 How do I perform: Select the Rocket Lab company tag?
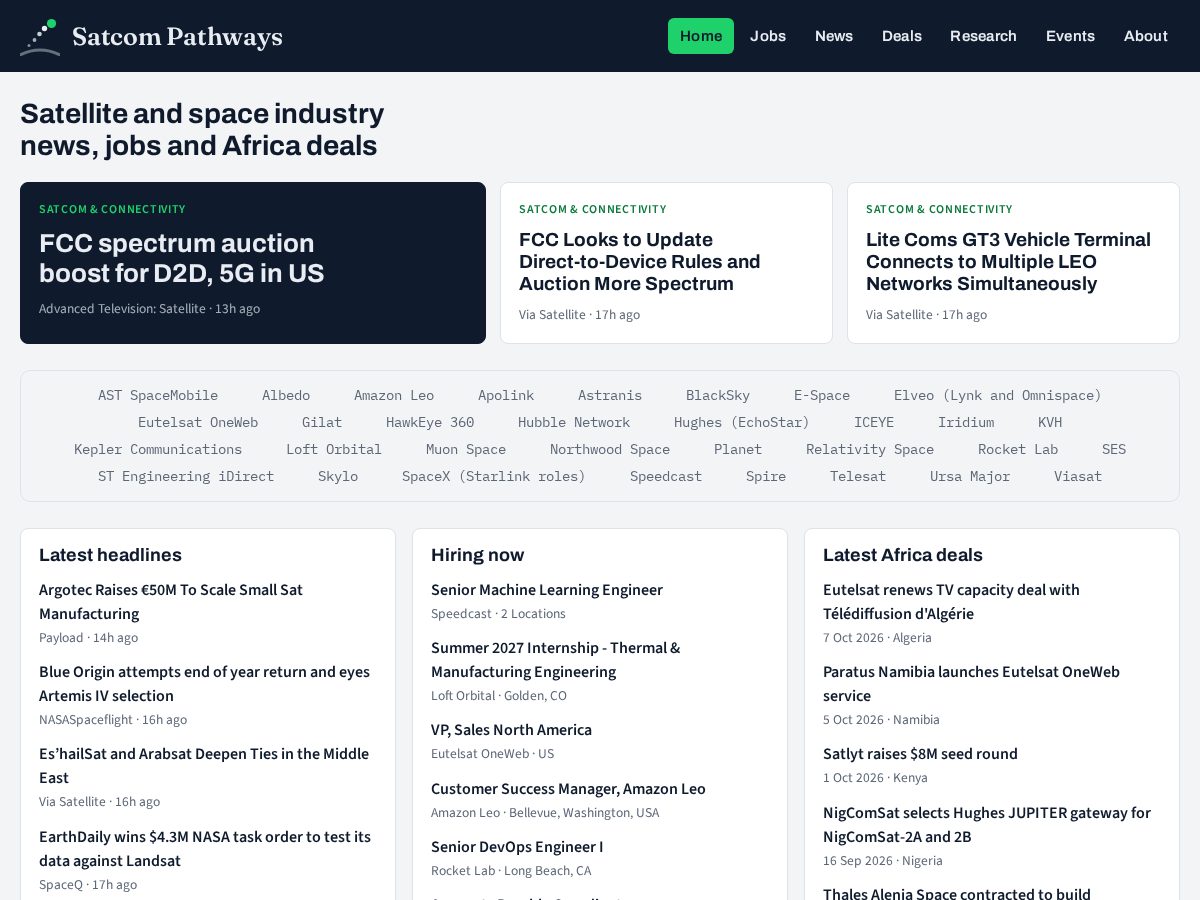(1018, 449)
